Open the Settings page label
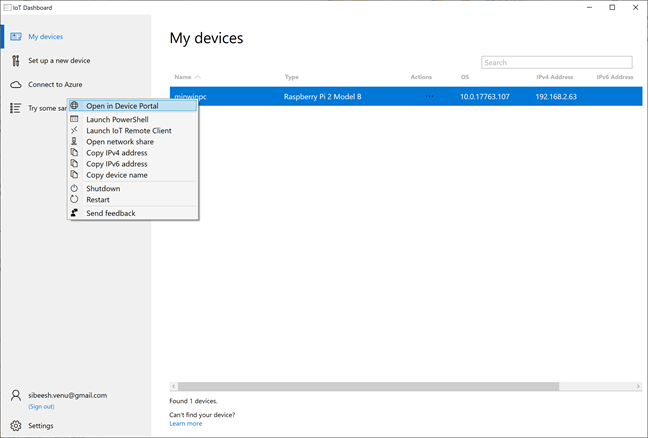The height and width of the screenshot is (438, 649). [41, 426]
